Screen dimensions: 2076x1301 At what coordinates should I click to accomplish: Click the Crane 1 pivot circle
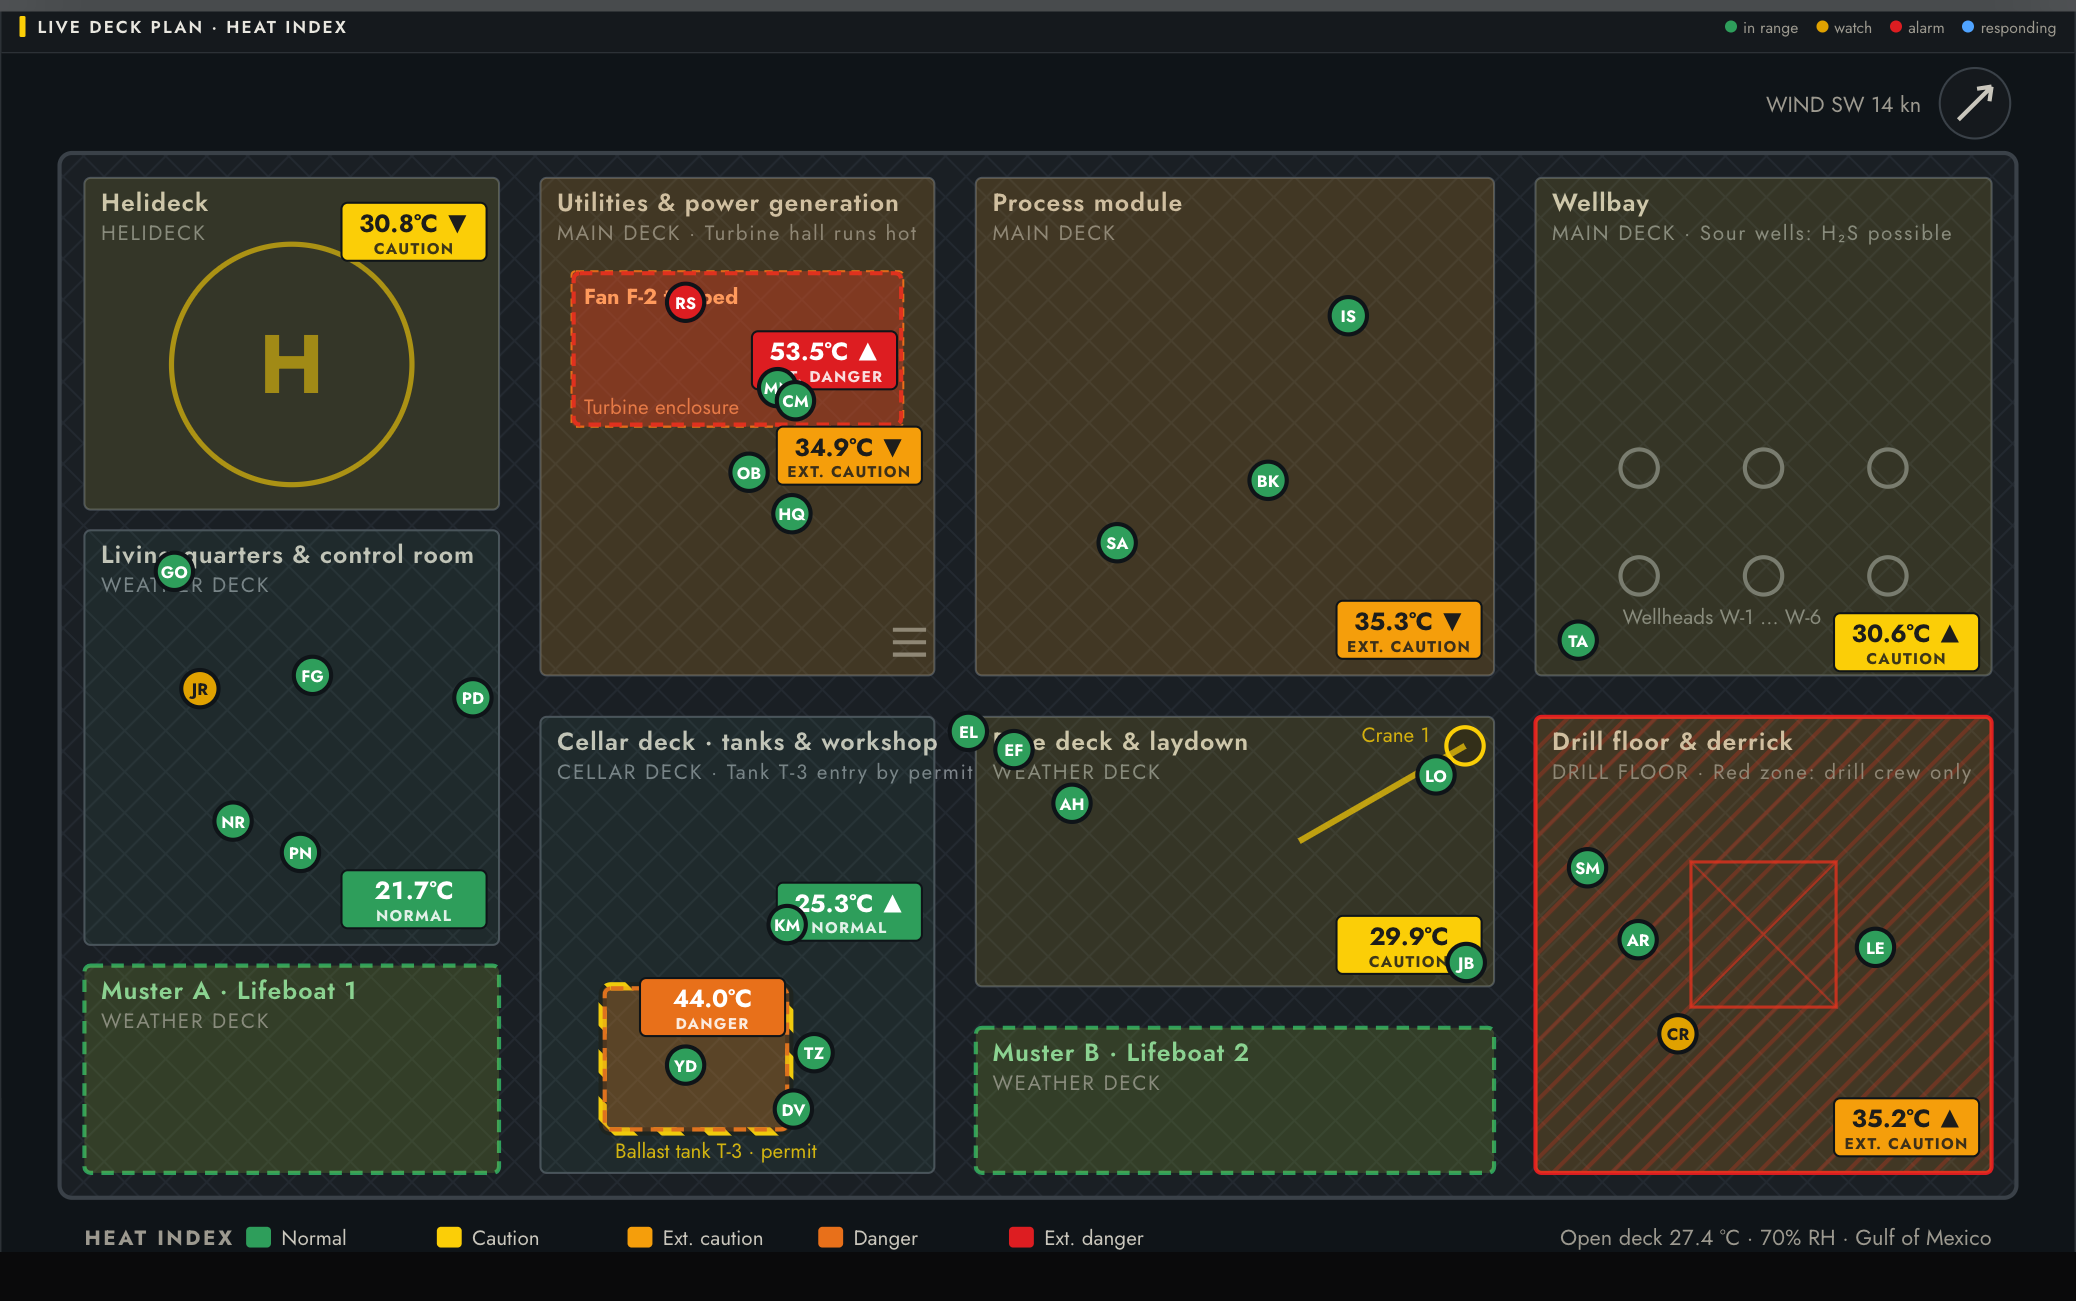point(1465,745)
